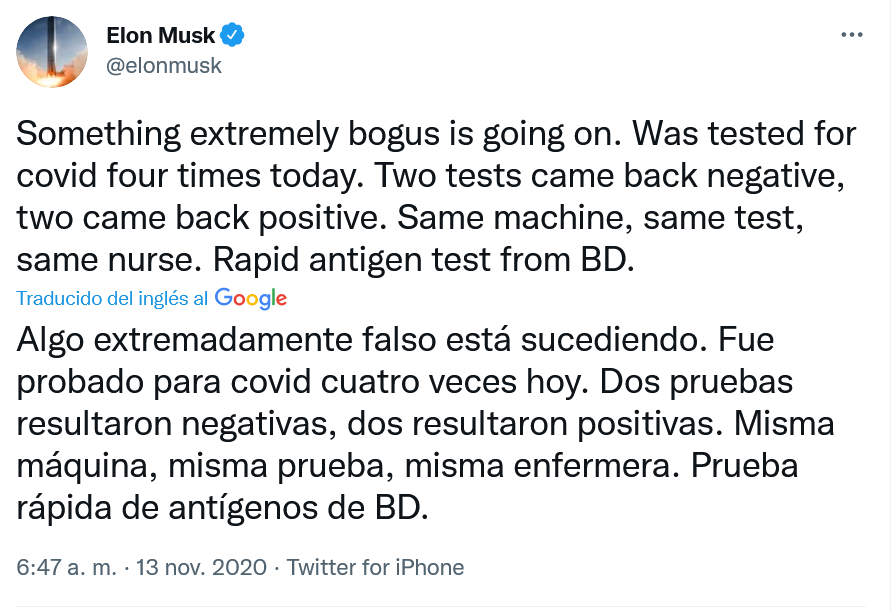
Task: Click the Google logo
Action: click(x=251, y=298)
